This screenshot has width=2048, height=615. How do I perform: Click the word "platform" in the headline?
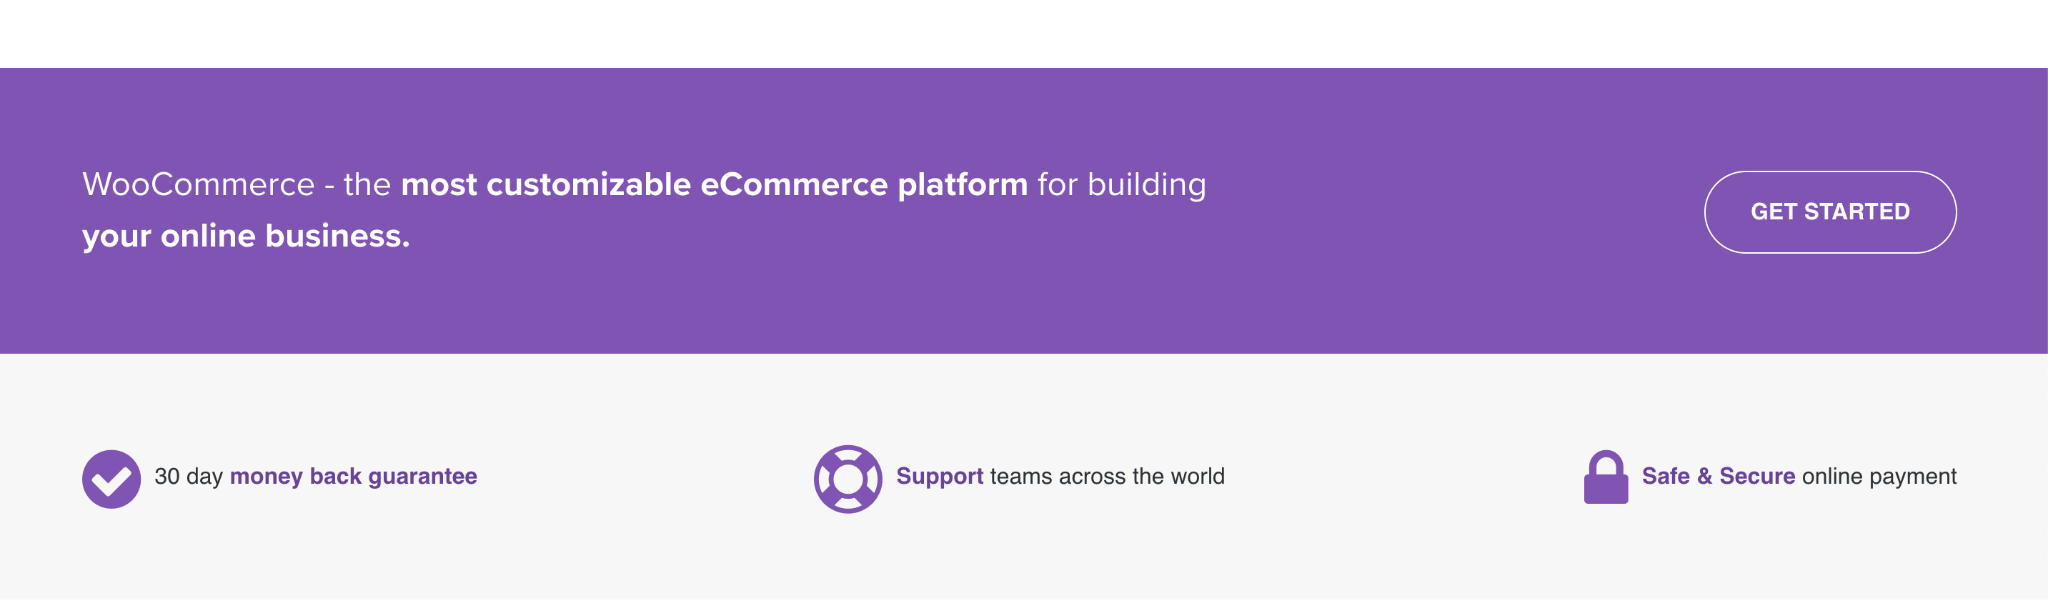point(962,185)
